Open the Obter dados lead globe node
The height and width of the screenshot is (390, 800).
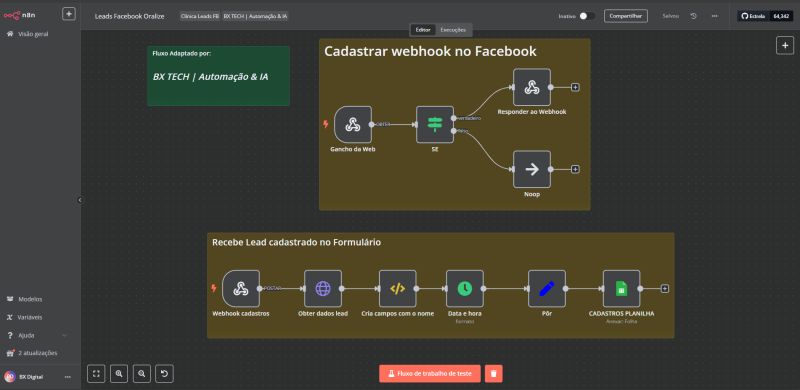click(322, 288)
